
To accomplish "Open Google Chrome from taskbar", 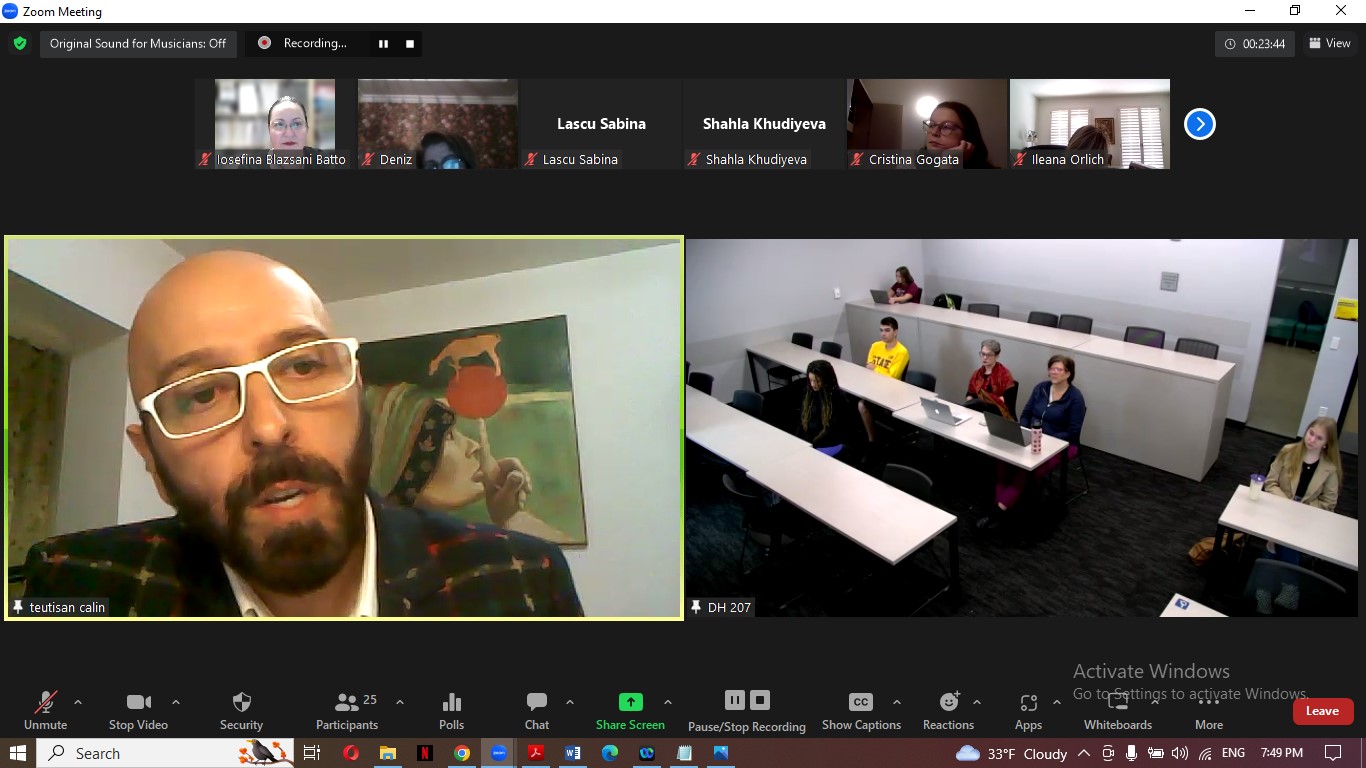I will point(462,753).
